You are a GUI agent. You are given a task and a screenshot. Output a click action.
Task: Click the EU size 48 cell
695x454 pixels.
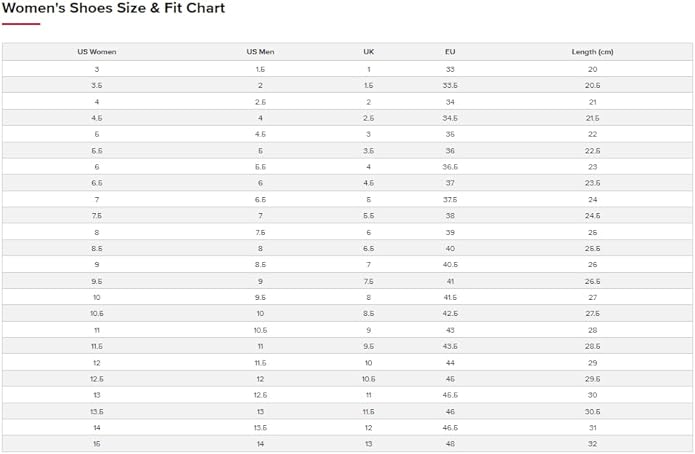pyautogui.click(x=450, y=444)
